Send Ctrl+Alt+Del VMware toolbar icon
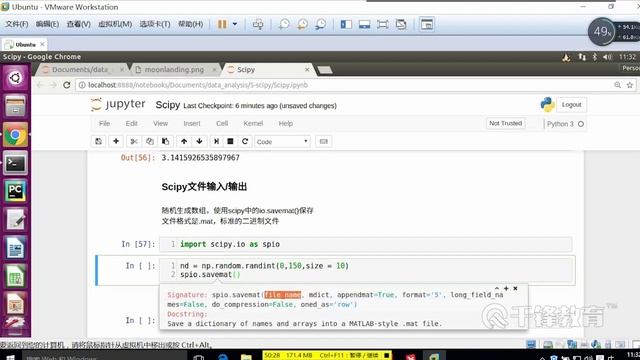Viewport: 640px width, 360px height. pos(258,24)
